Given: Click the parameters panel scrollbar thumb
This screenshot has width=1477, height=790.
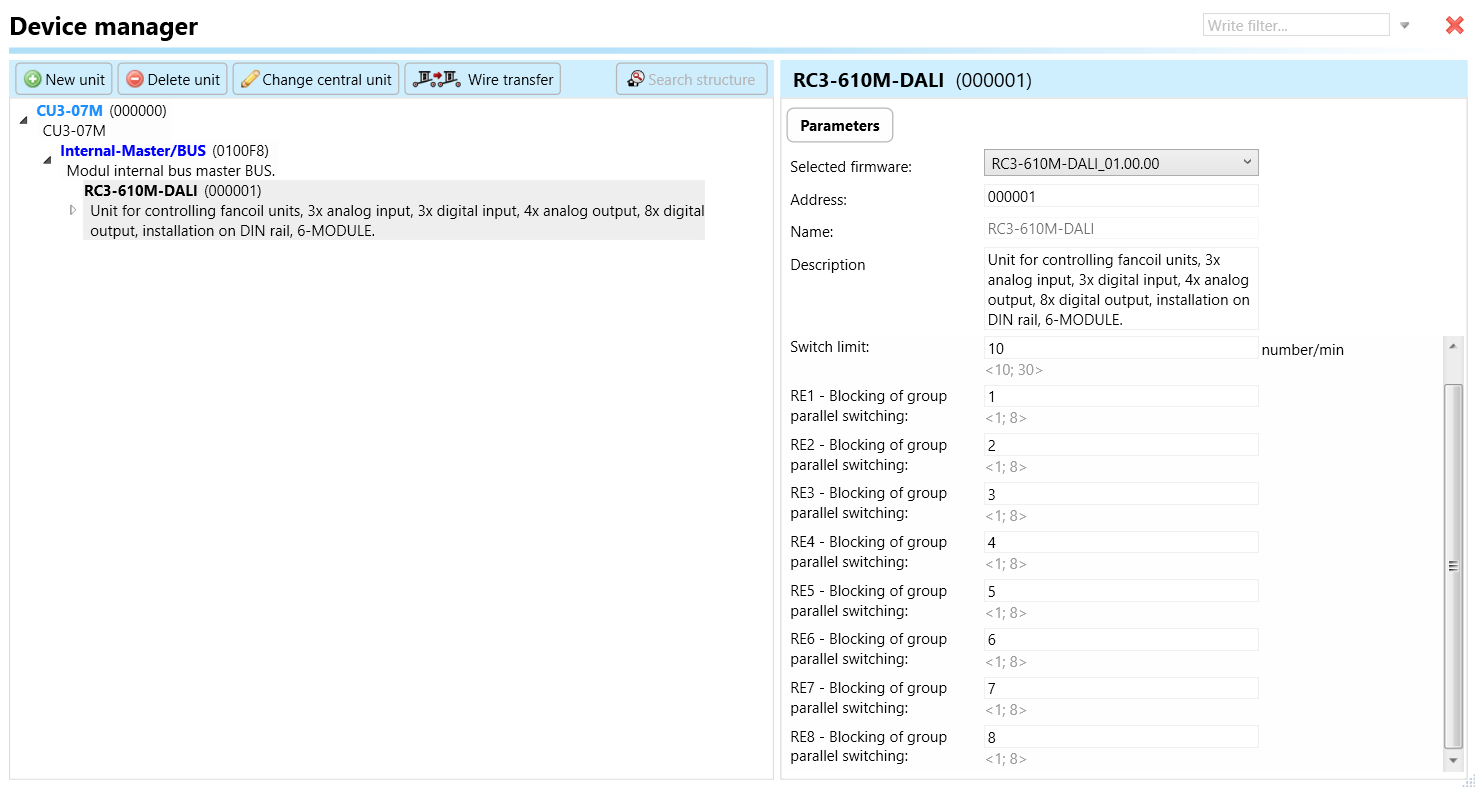Looking at the screenshot, I should click(1453, 565).
